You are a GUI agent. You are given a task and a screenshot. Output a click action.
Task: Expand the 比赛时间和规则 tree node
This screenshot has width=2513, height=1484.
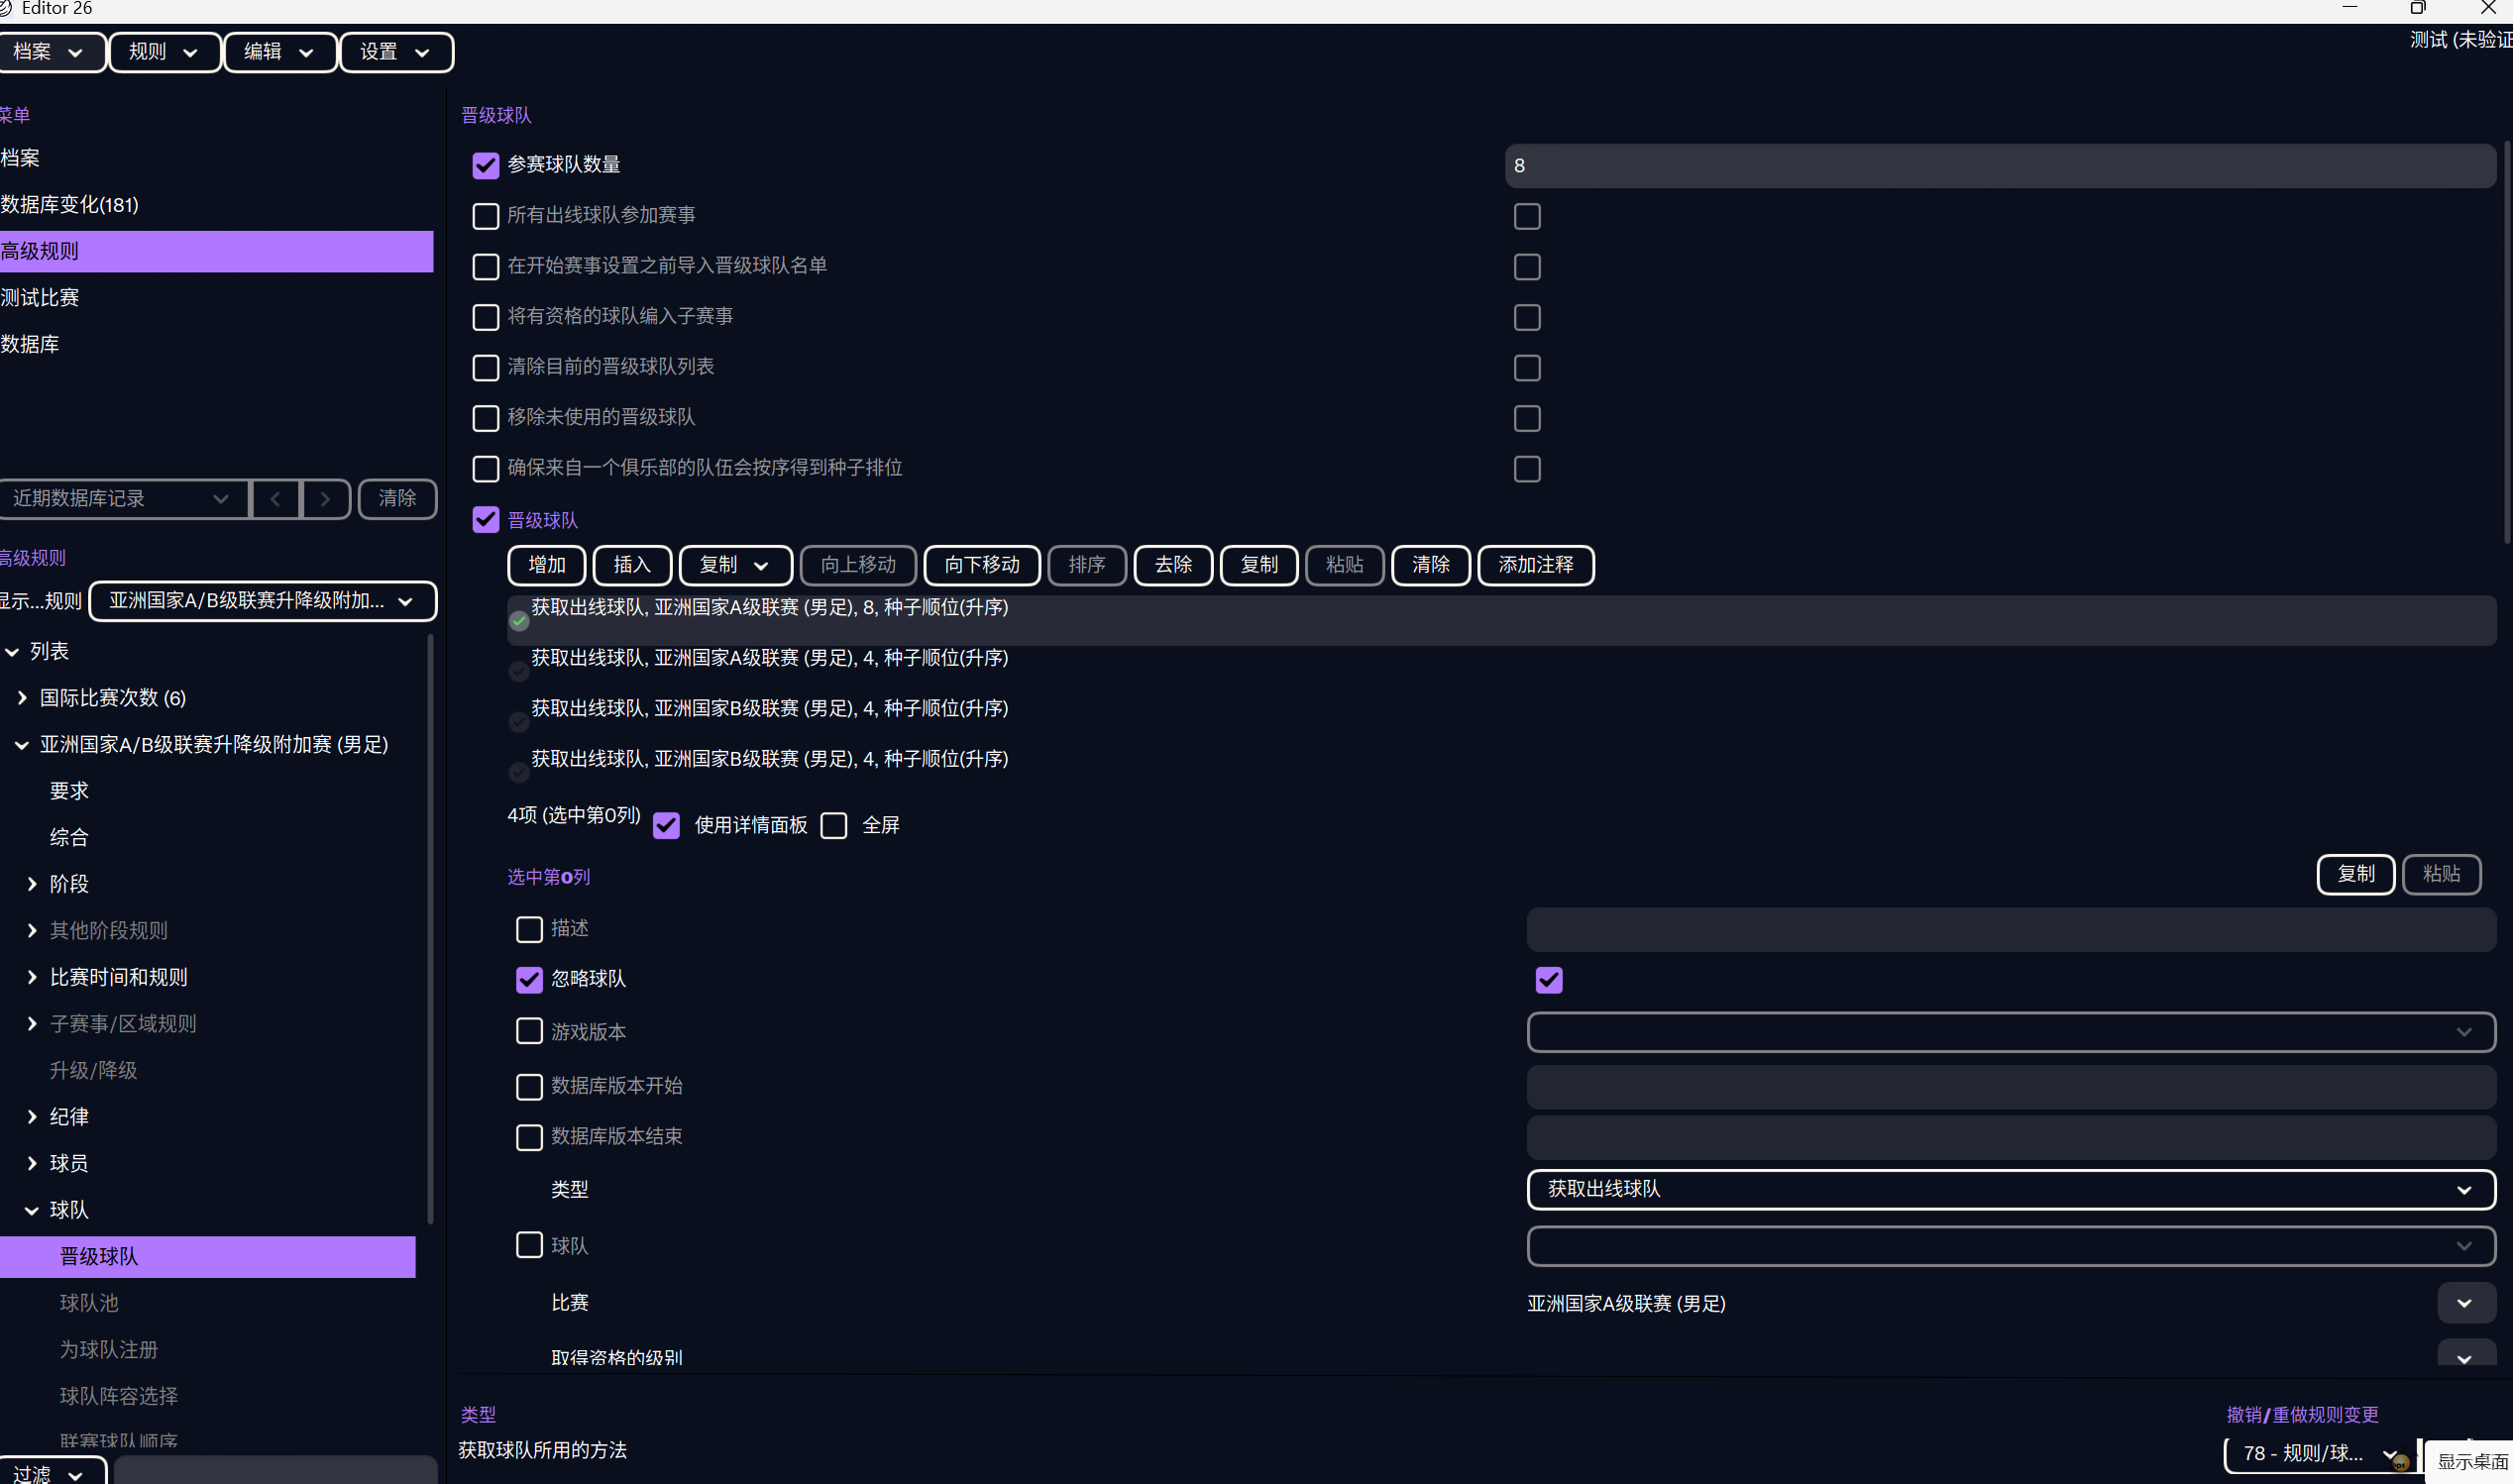pos(32,977)
